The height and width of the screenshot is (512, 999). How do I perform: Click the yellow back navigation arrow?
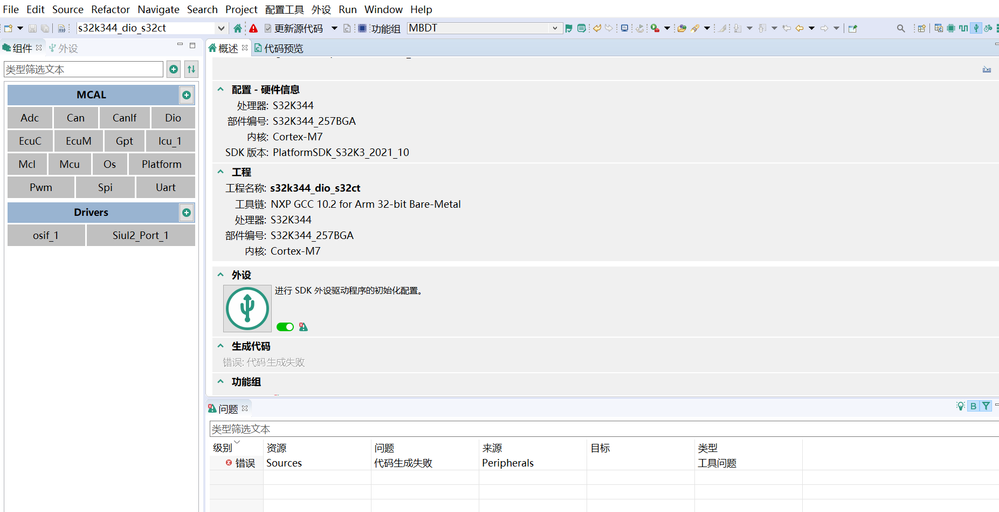[799, 28]
